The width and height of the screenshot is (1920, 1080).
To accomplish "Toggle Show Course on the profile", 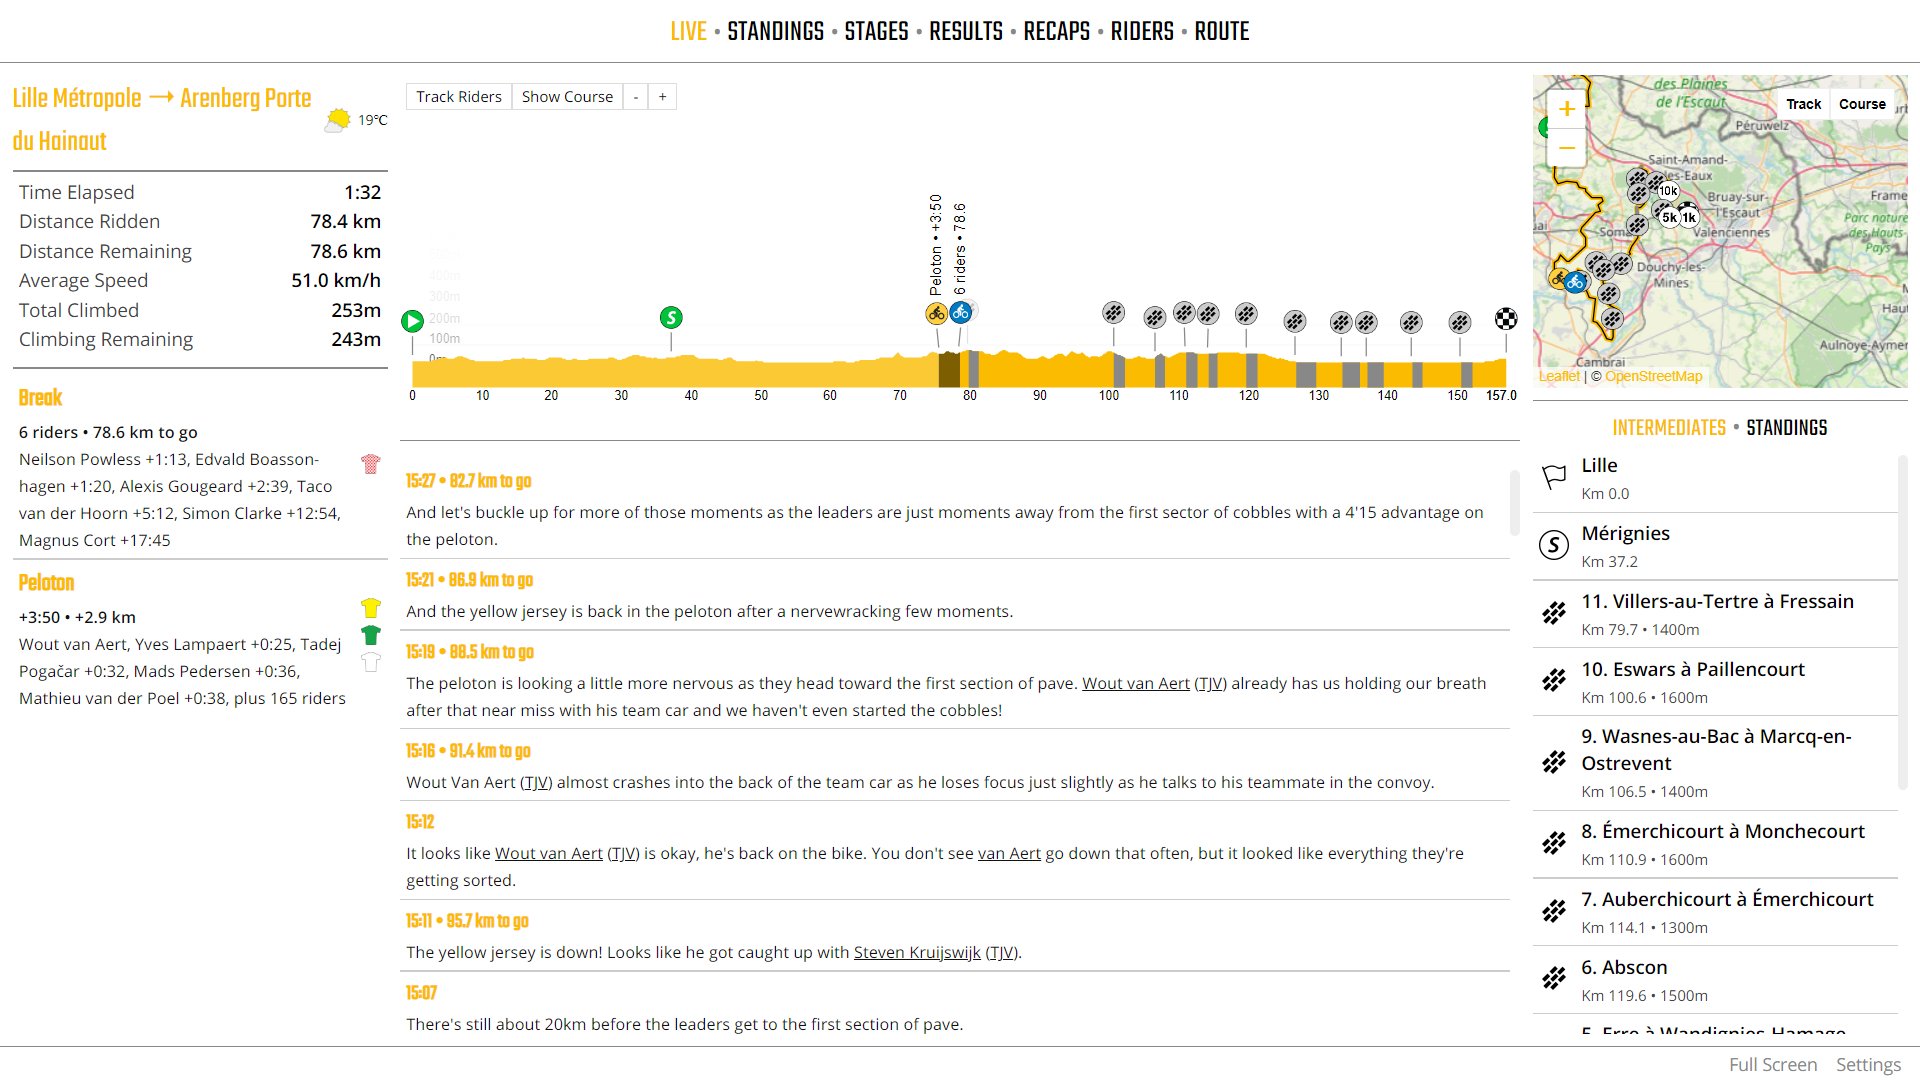I will click(567, 97).
